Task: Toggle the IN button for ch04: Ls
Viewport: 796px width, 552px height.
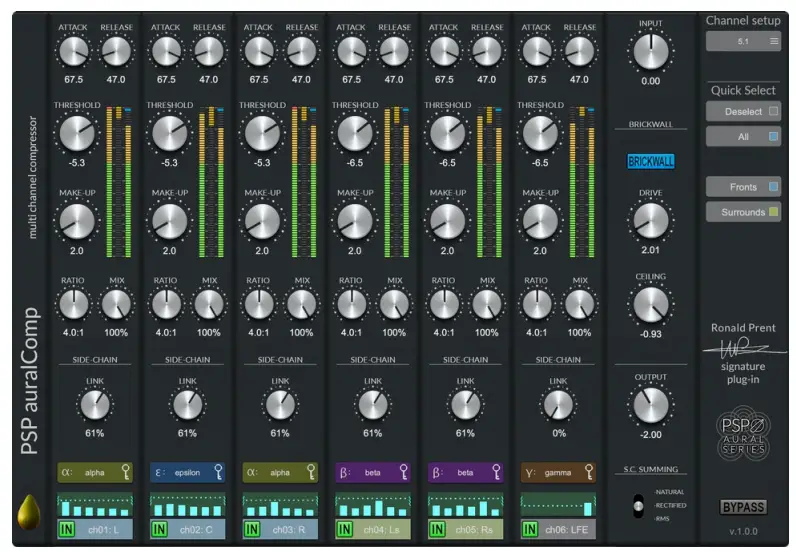Action: point(344,529)
